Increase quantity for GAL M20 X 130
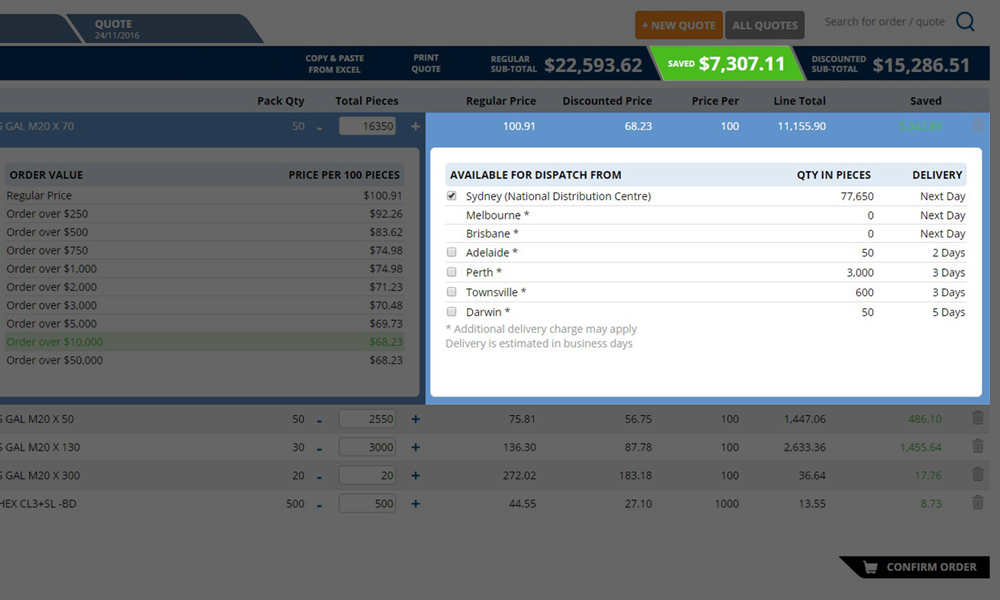Viewport: 1000px width, 600px height. (416, 448)
